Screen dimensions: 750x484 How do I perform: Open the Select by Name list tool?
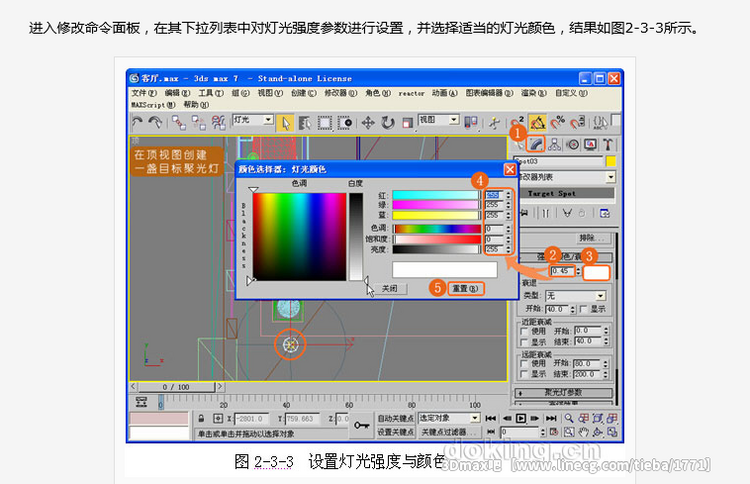[x=305, y=123]
